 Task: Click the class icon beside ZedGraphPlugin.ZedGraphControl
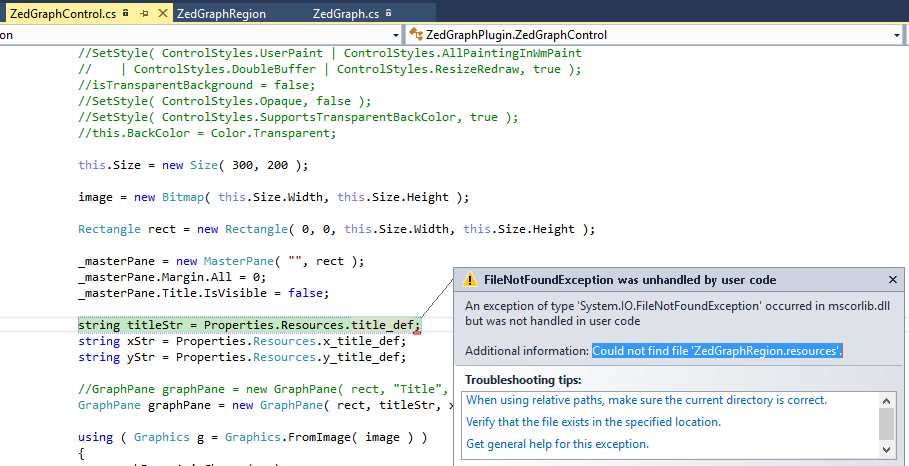click(416, 35)
